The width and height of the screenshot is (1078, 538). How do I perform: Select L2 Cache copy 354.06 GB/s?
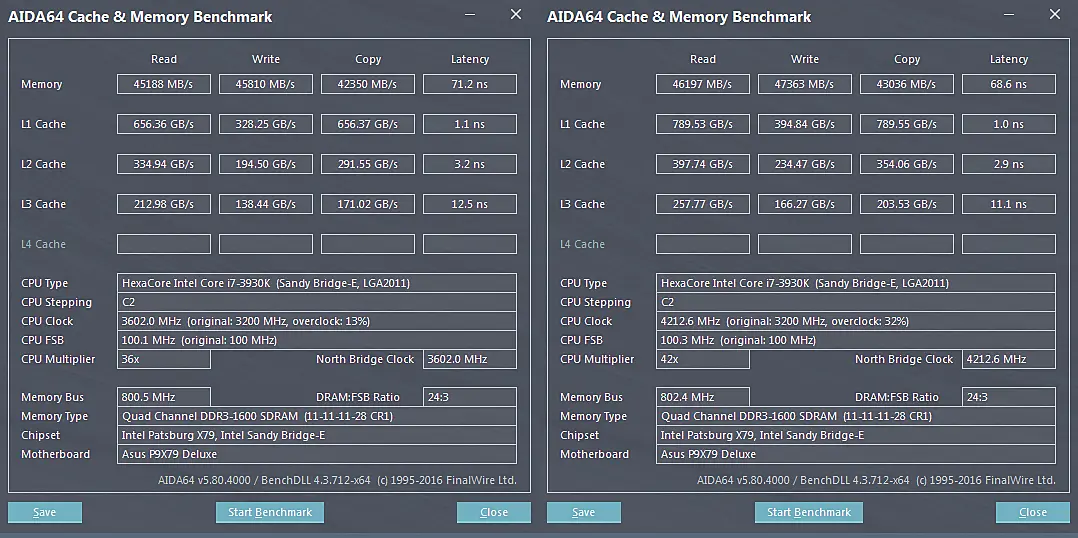pyautogui.click(x=907, y=164)
